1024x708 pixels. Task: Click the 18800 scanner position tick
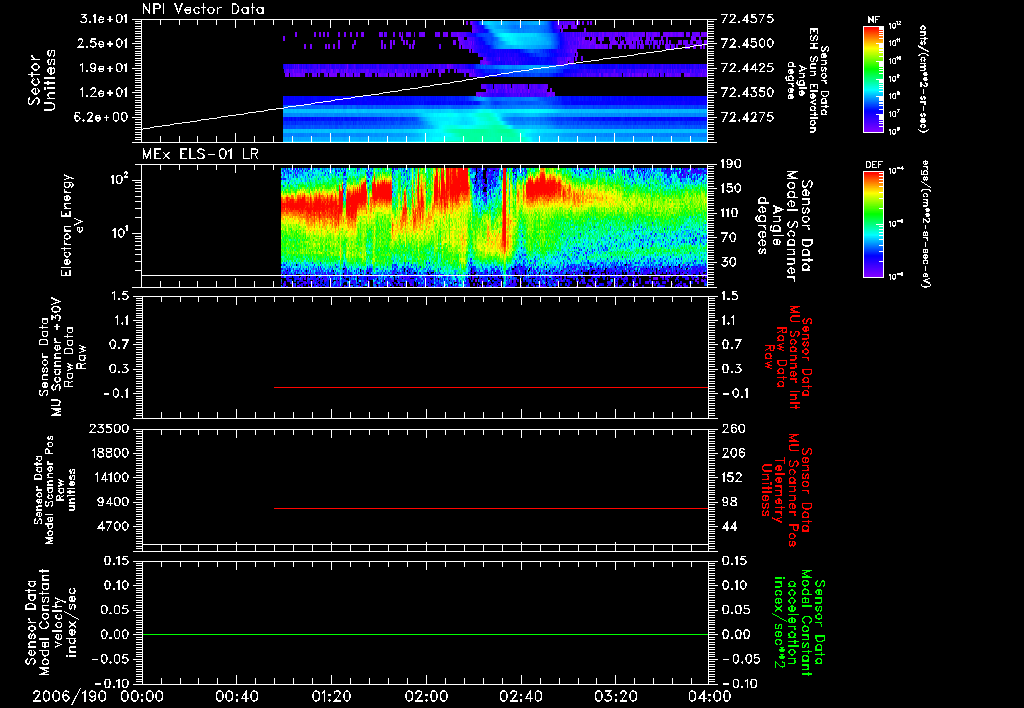109,453
